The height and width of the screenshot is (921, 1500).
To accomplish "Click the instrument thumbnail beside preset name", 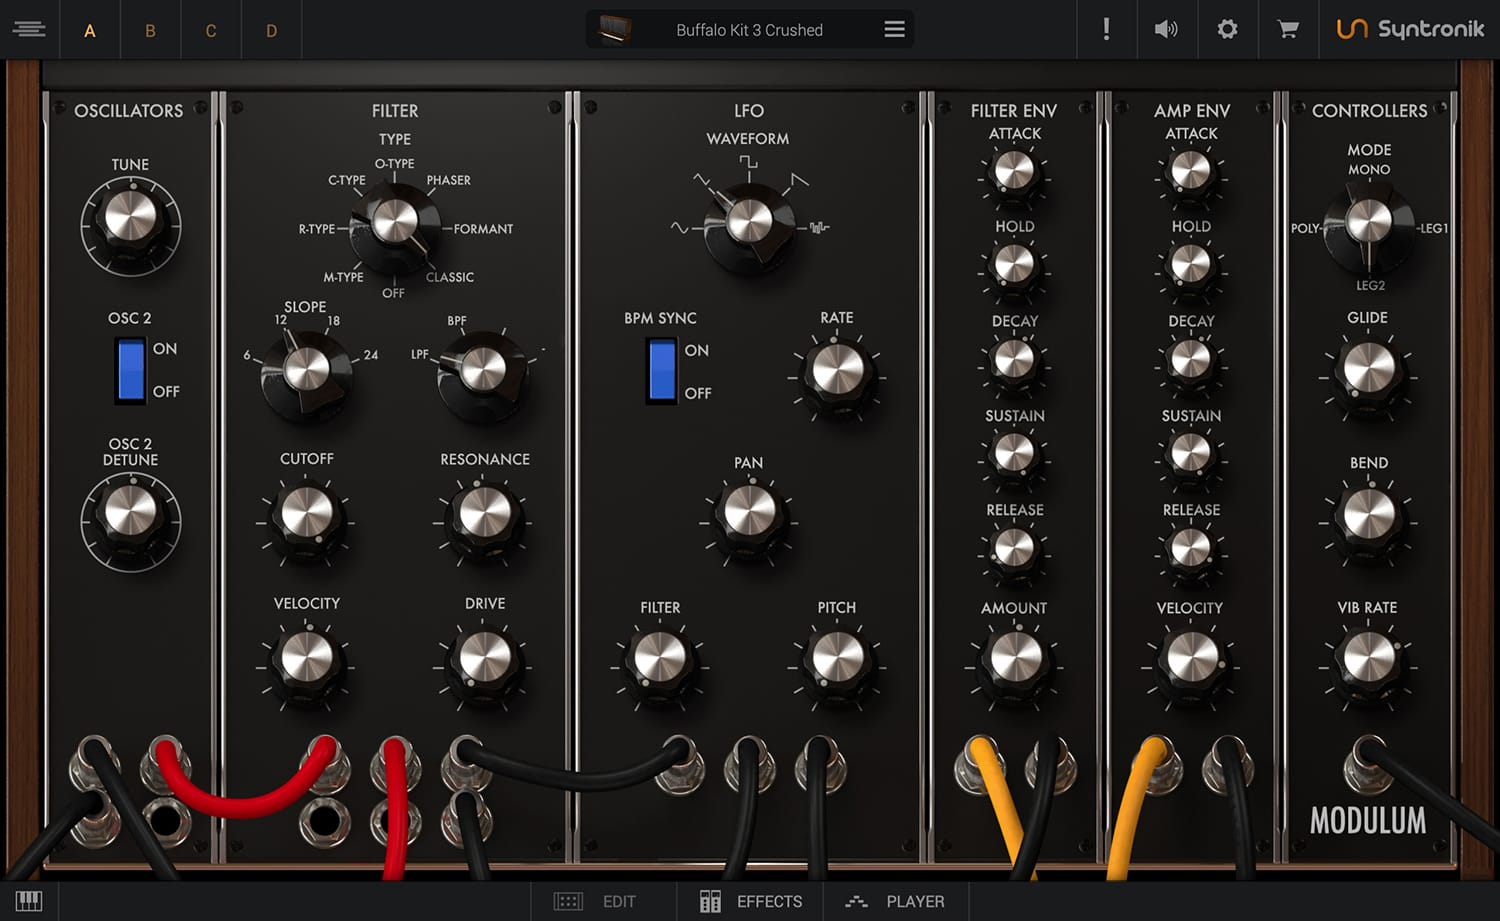I will (614, 29).
